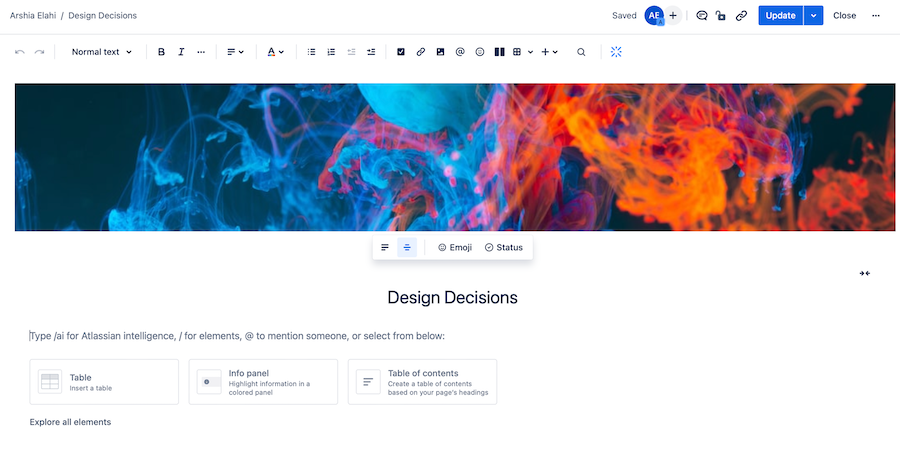900x454 pixels.
Task: Insert an @ mention
Action: [x=460, y=52]
